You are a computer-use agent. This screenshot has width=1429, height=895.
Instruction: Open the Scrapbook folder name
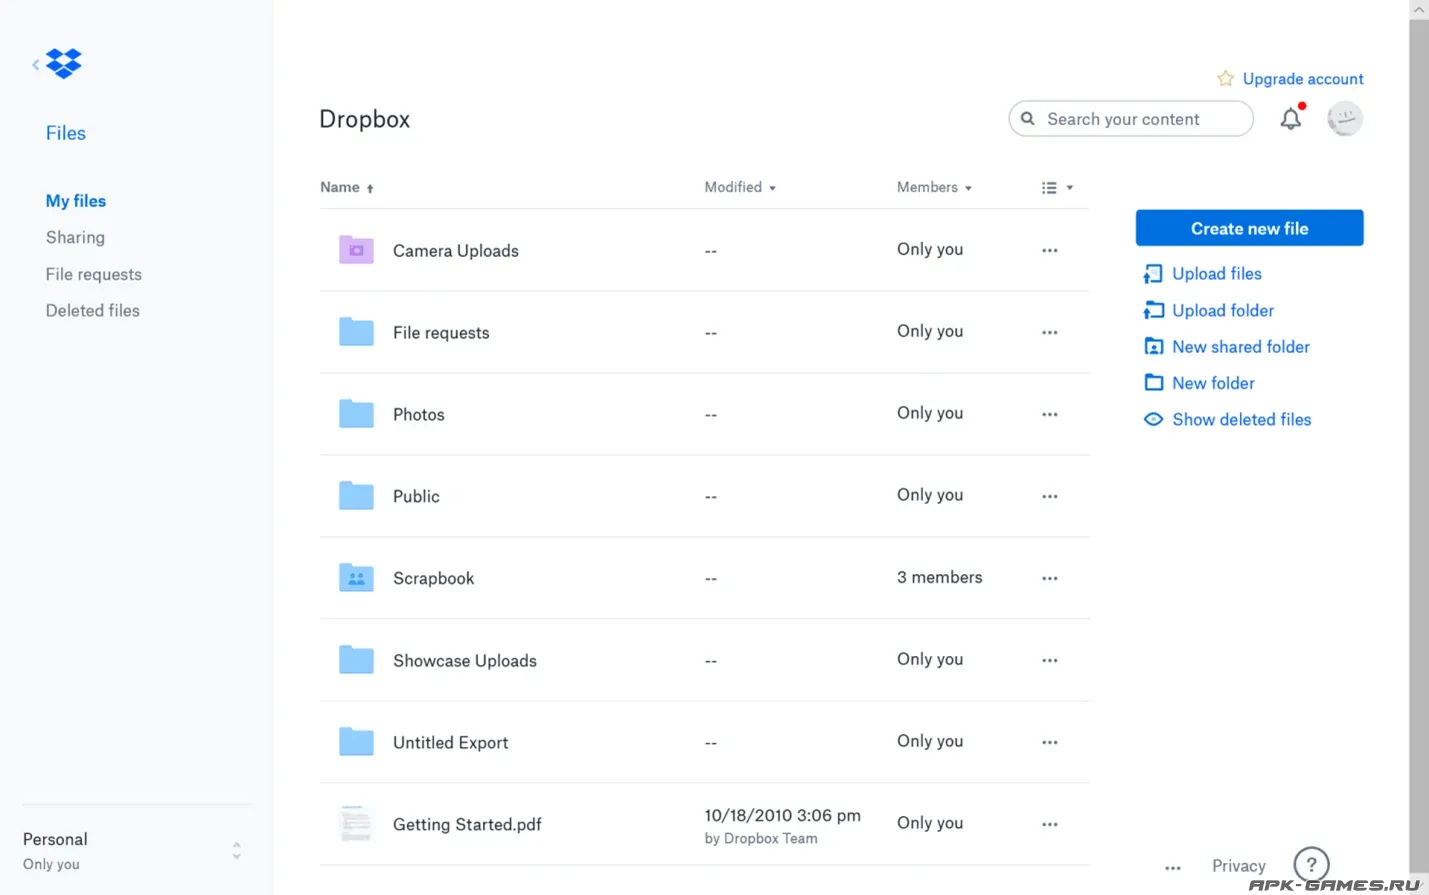point(433,578)
